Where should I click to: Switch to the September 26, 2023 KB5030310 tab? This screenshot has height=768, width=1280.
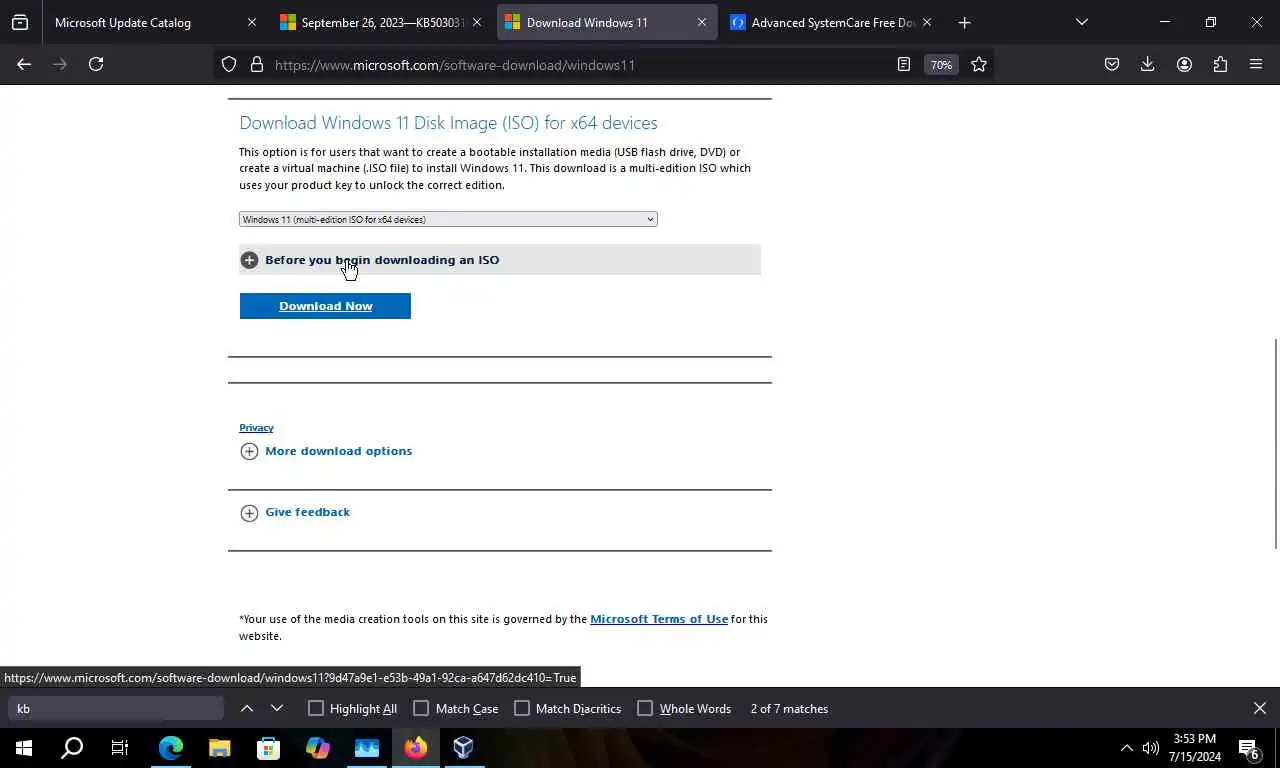[x=380, y=22]
